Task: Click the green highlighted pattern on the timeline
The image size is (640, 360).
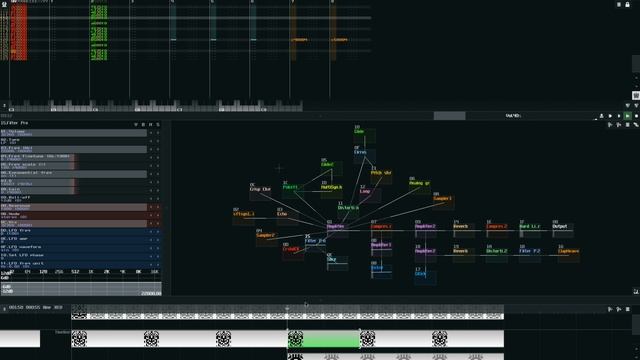Action: (323, 339)
